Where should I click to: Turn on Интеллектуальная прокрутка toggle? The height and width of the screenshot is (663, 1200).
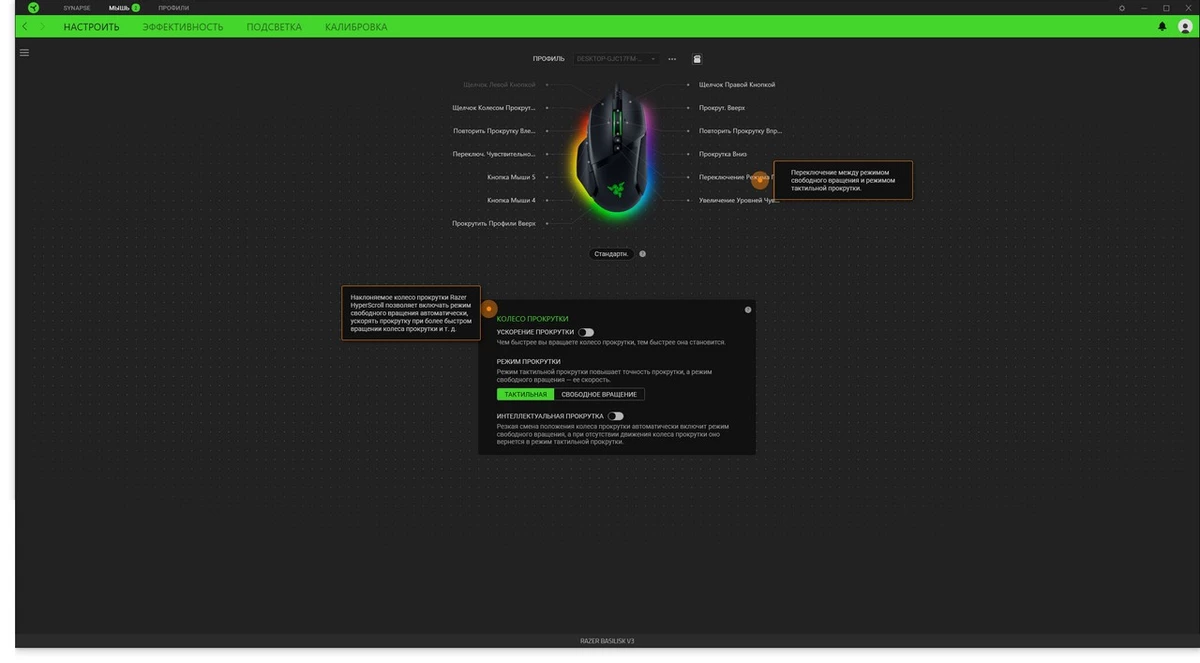click(x=615, y=416)
